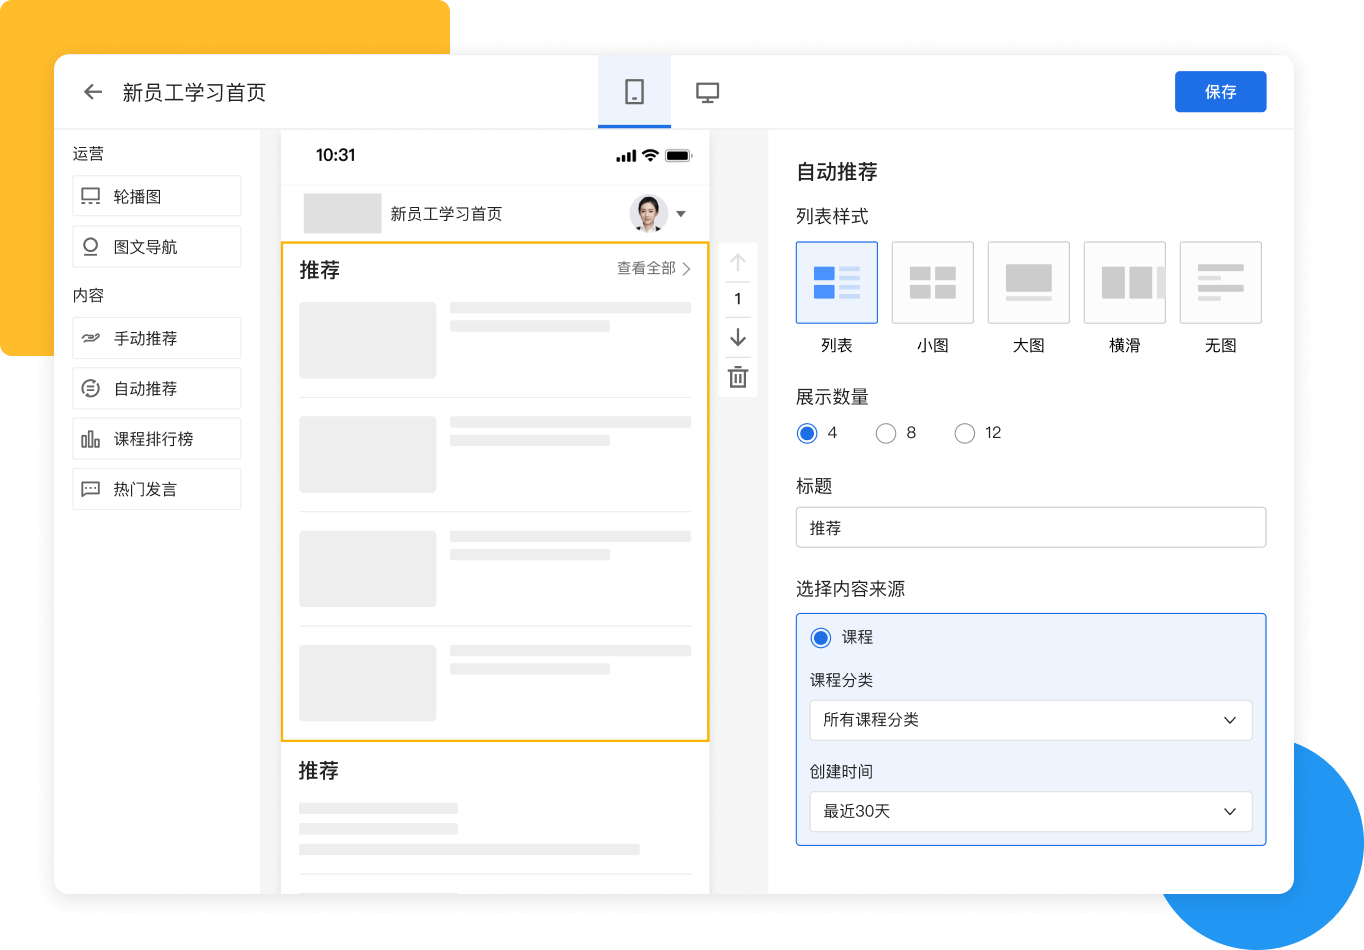Delete the selected module with trash icon
The height and width of the screenshot is (950, 1364).
(x=738, y=377)
